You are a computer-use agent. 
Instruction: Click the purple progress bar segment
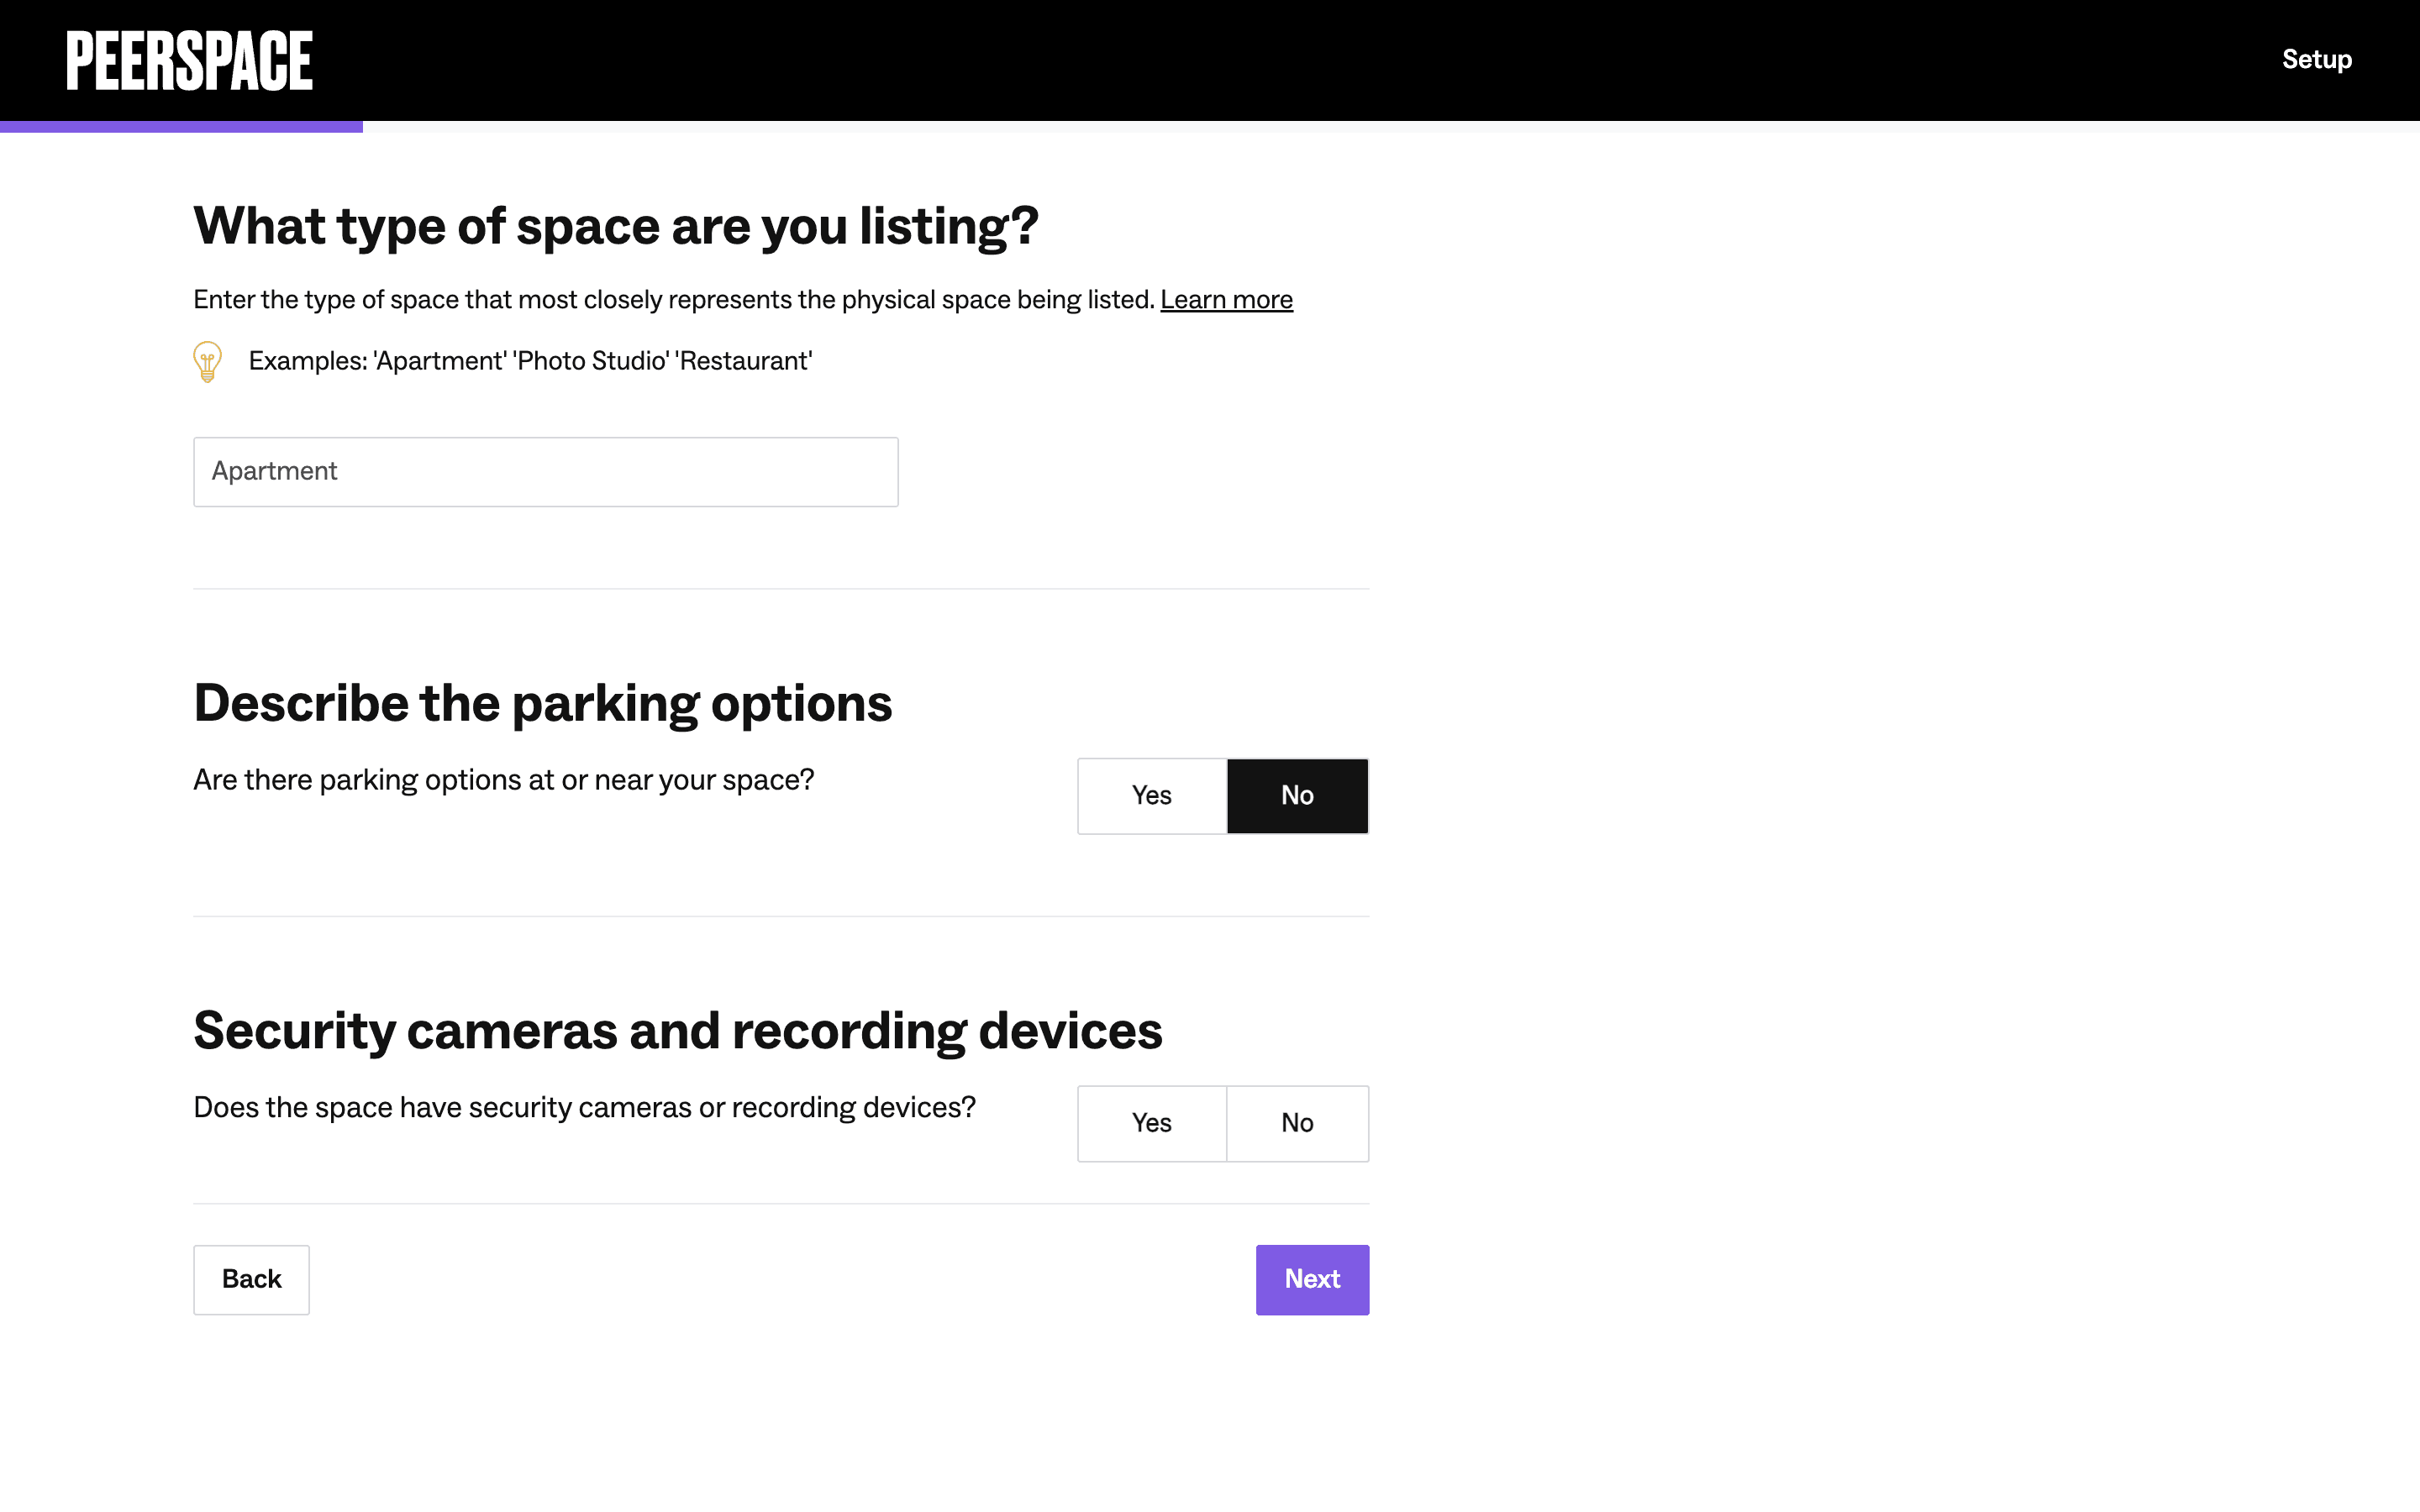181,127
